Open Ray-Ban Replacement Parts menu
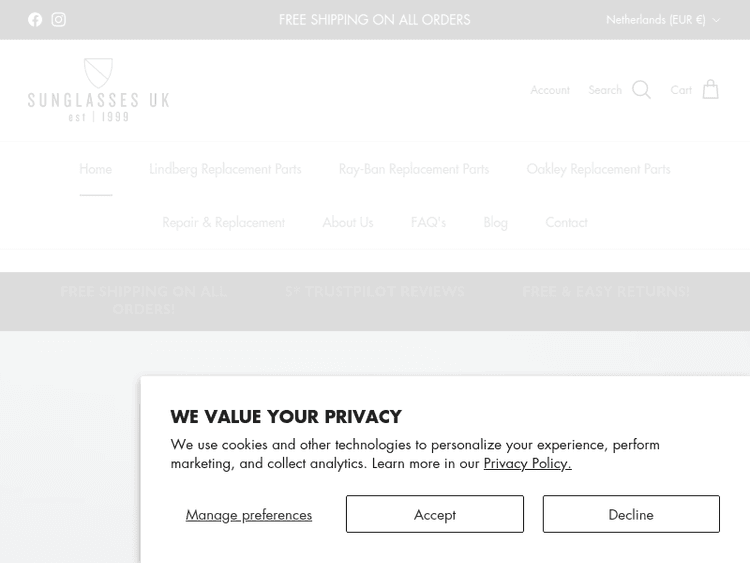Image resolution: width=750 pixels, height=563 pixels. tap(413, 169)
